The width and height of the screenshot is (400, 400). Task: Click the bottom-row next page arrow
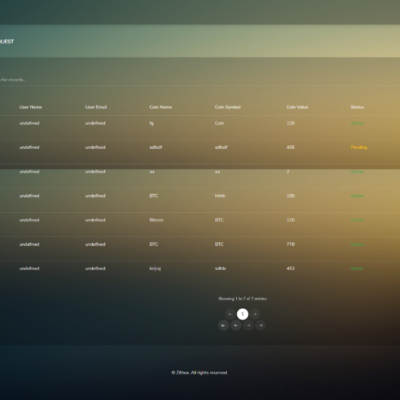[x=248, y=325]
